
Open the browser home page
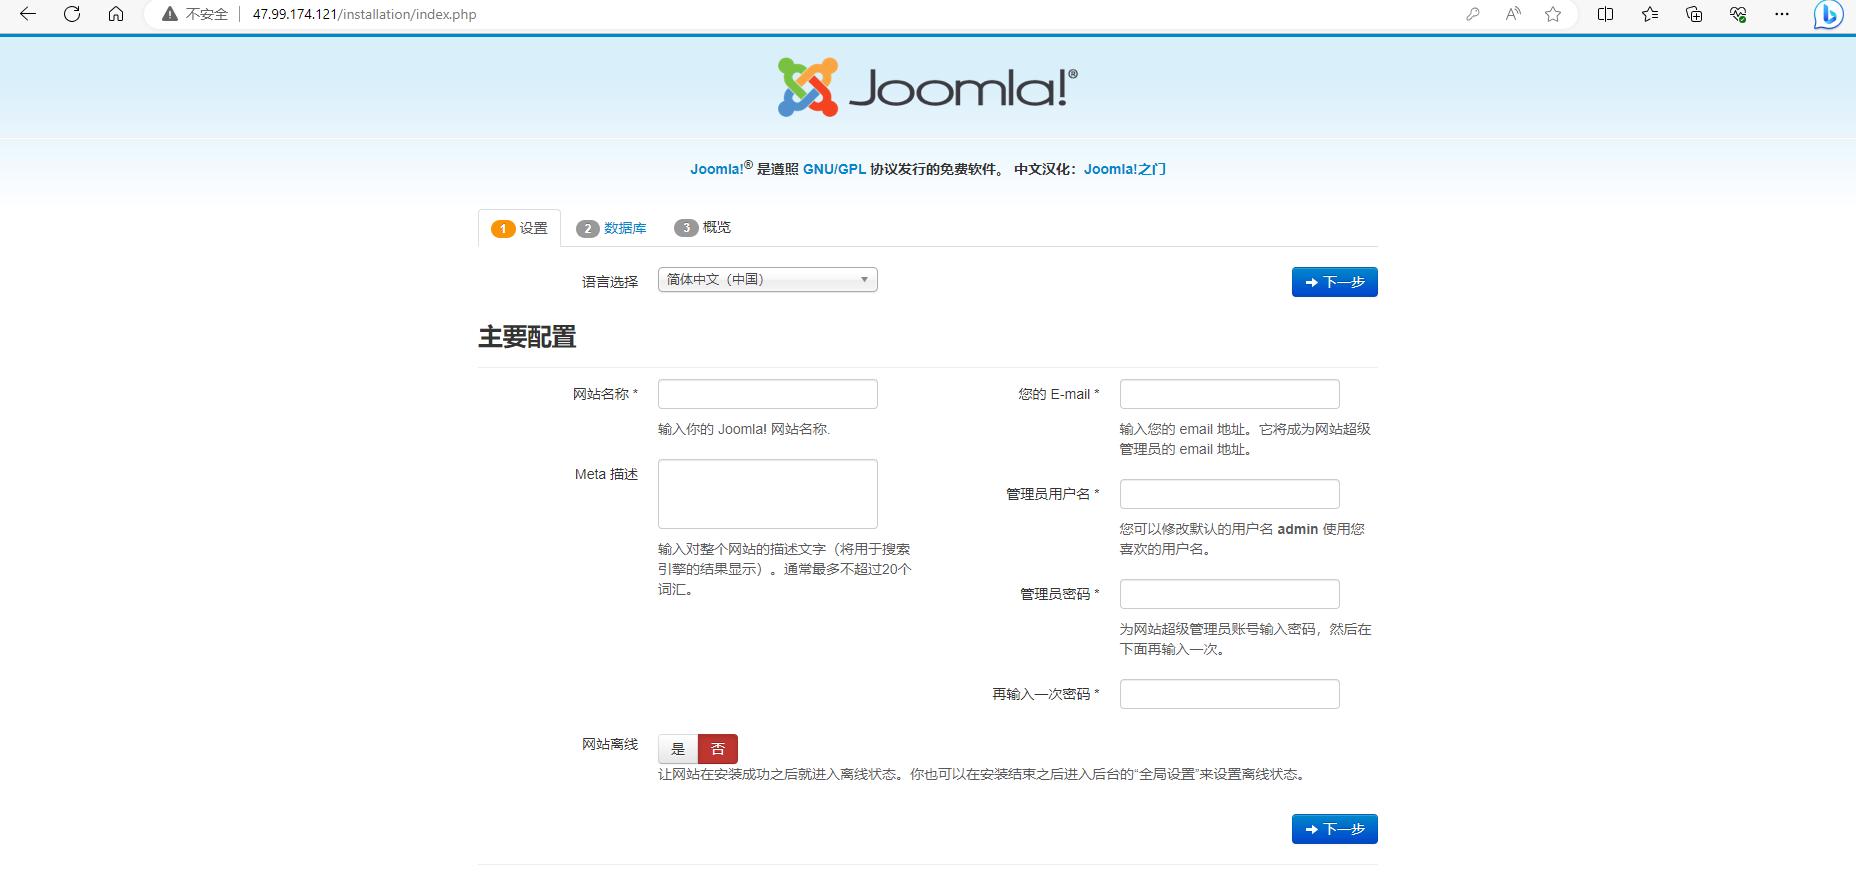(116, 14)
